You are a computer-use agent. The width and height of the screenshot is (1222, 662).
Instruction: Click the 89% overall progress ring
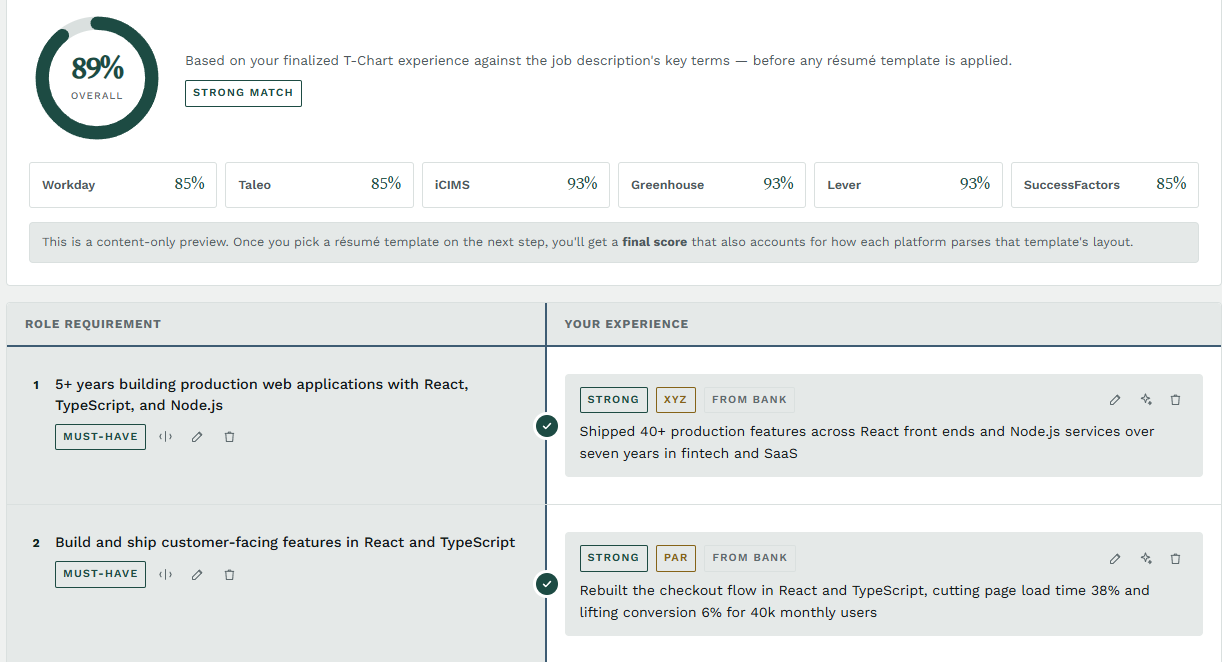(97, 77)
